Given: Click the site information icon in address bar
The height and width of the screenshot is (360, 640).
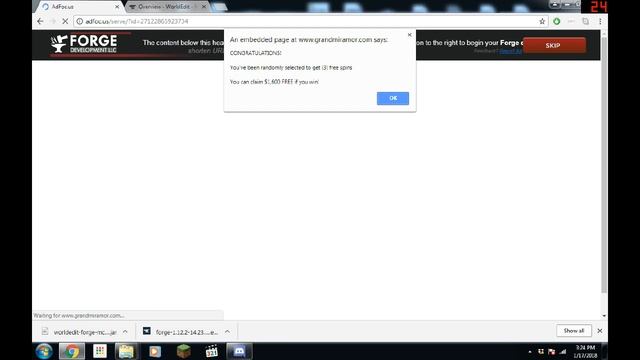Looking at the screenshot, I should pyautogui.click(x=80, y=21).
